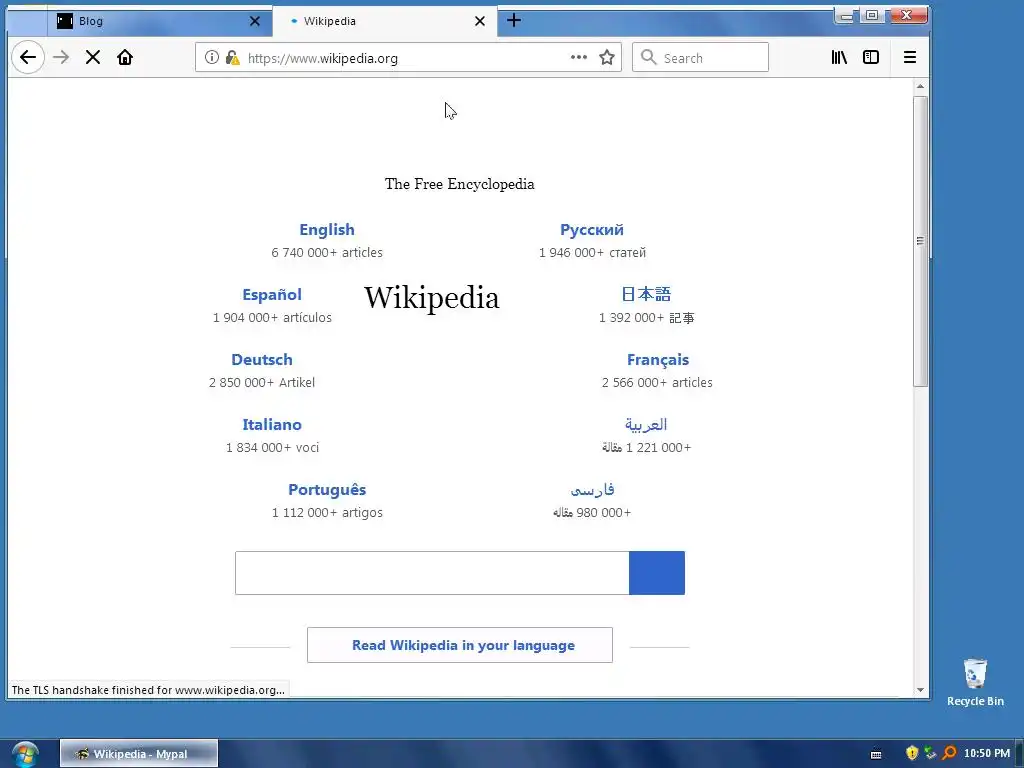This screenshot has height=768, width=1024.
Task: Open the browser home page
Action: [125, 57]
